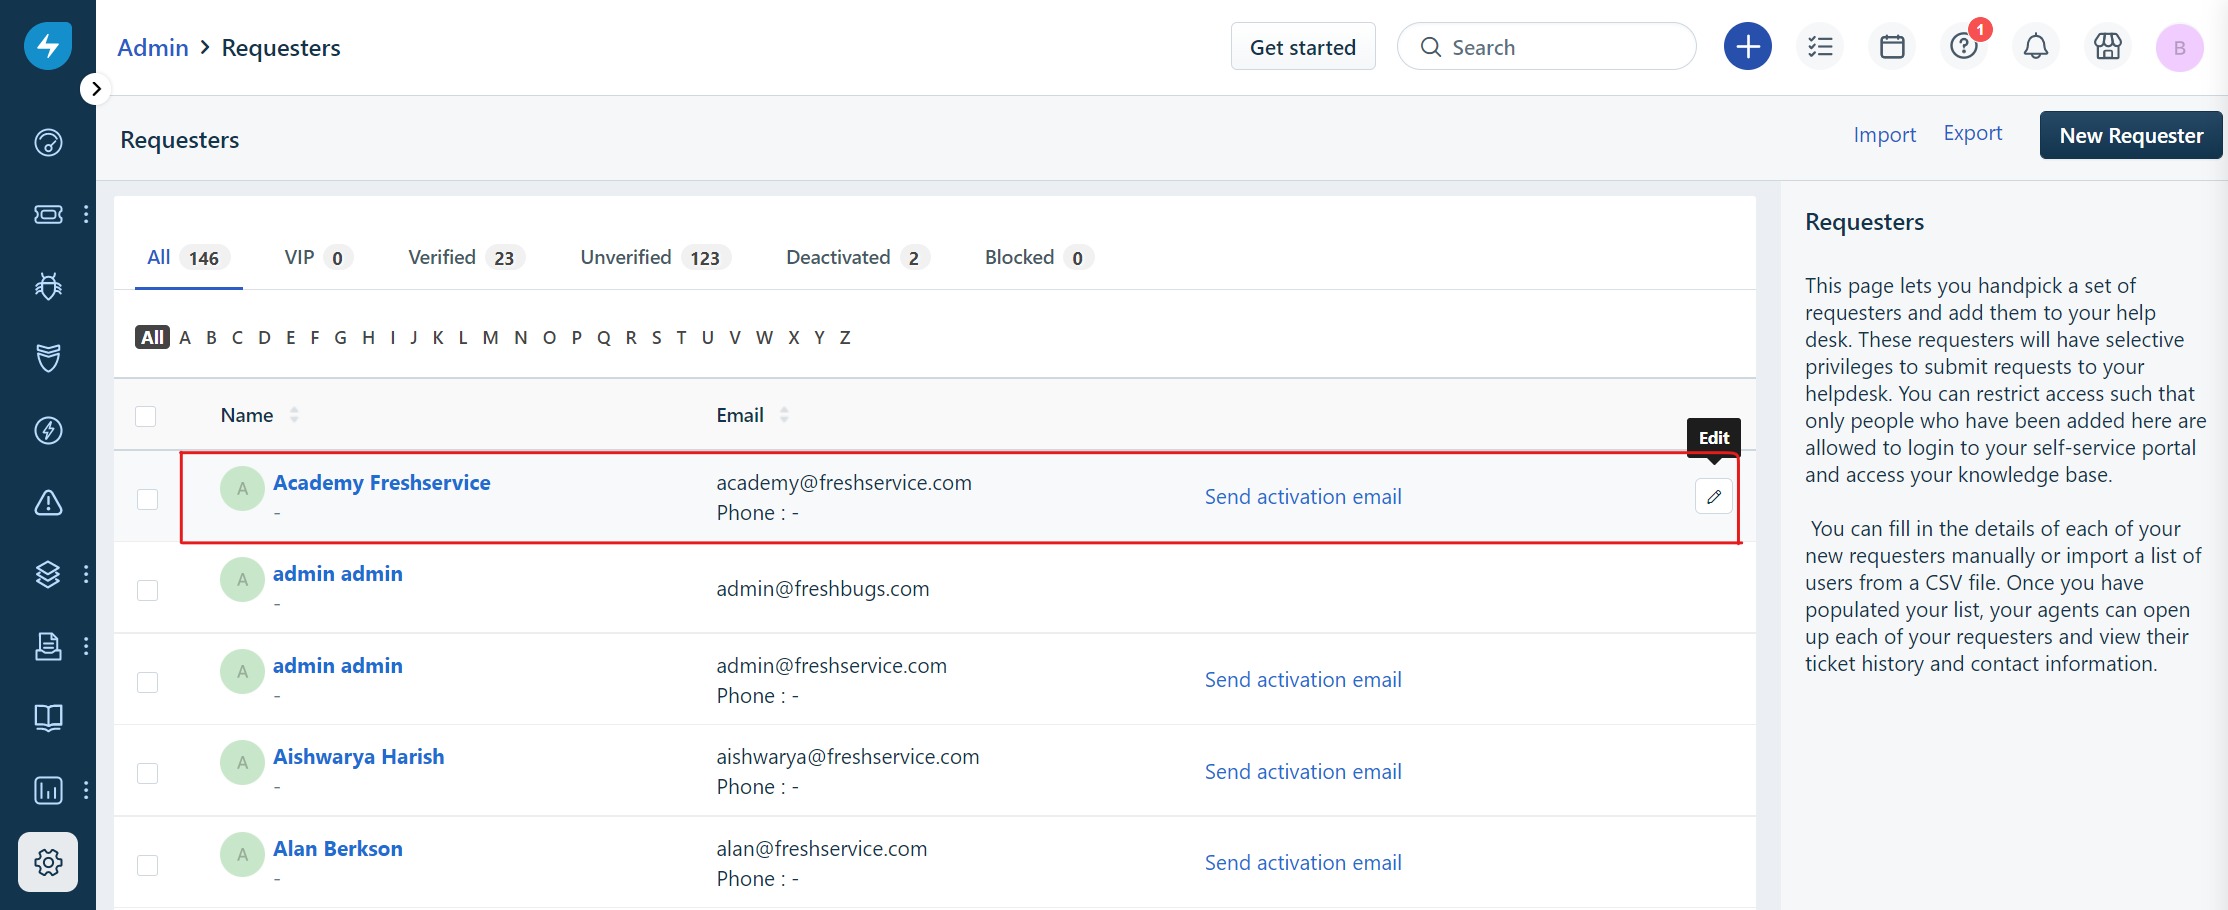Open Alan Berkson requester name
Screen dimensions: 2228x910
tap(337, 849)
